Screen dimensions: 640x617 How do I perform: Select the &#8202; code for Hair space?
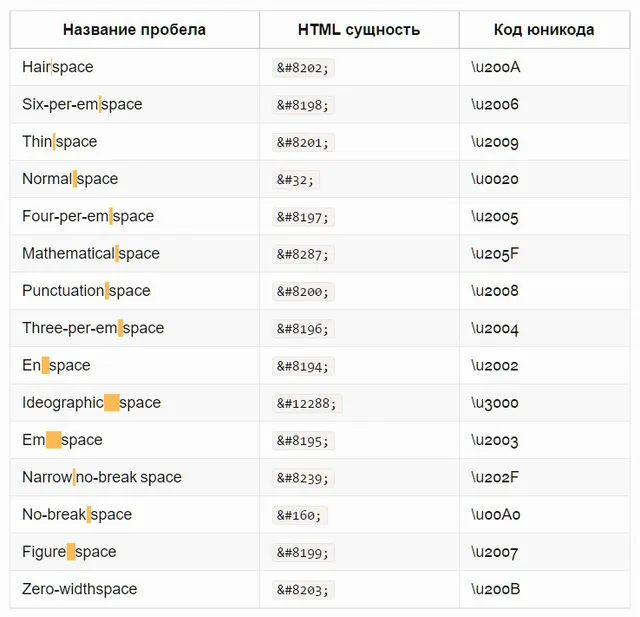(x=303, y=68)
